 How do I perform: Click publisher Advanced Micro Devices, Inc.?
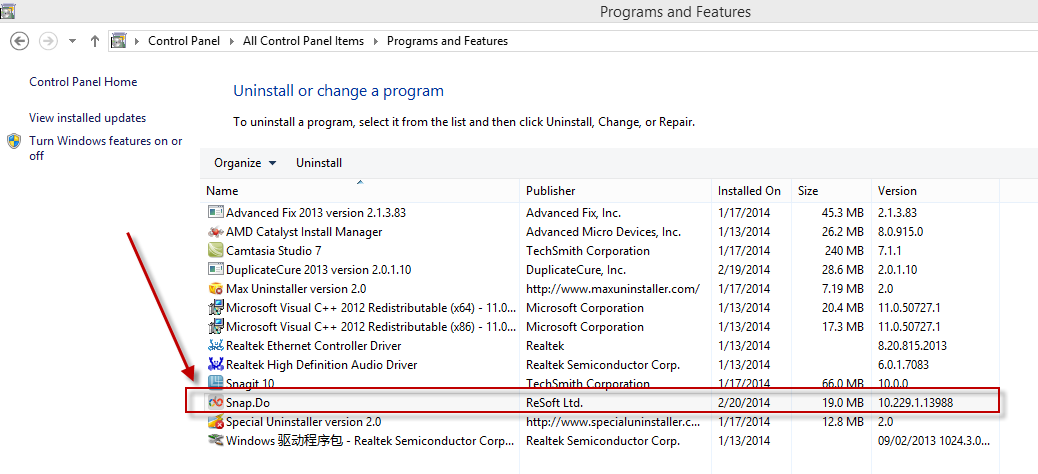(x=603, y=232)
